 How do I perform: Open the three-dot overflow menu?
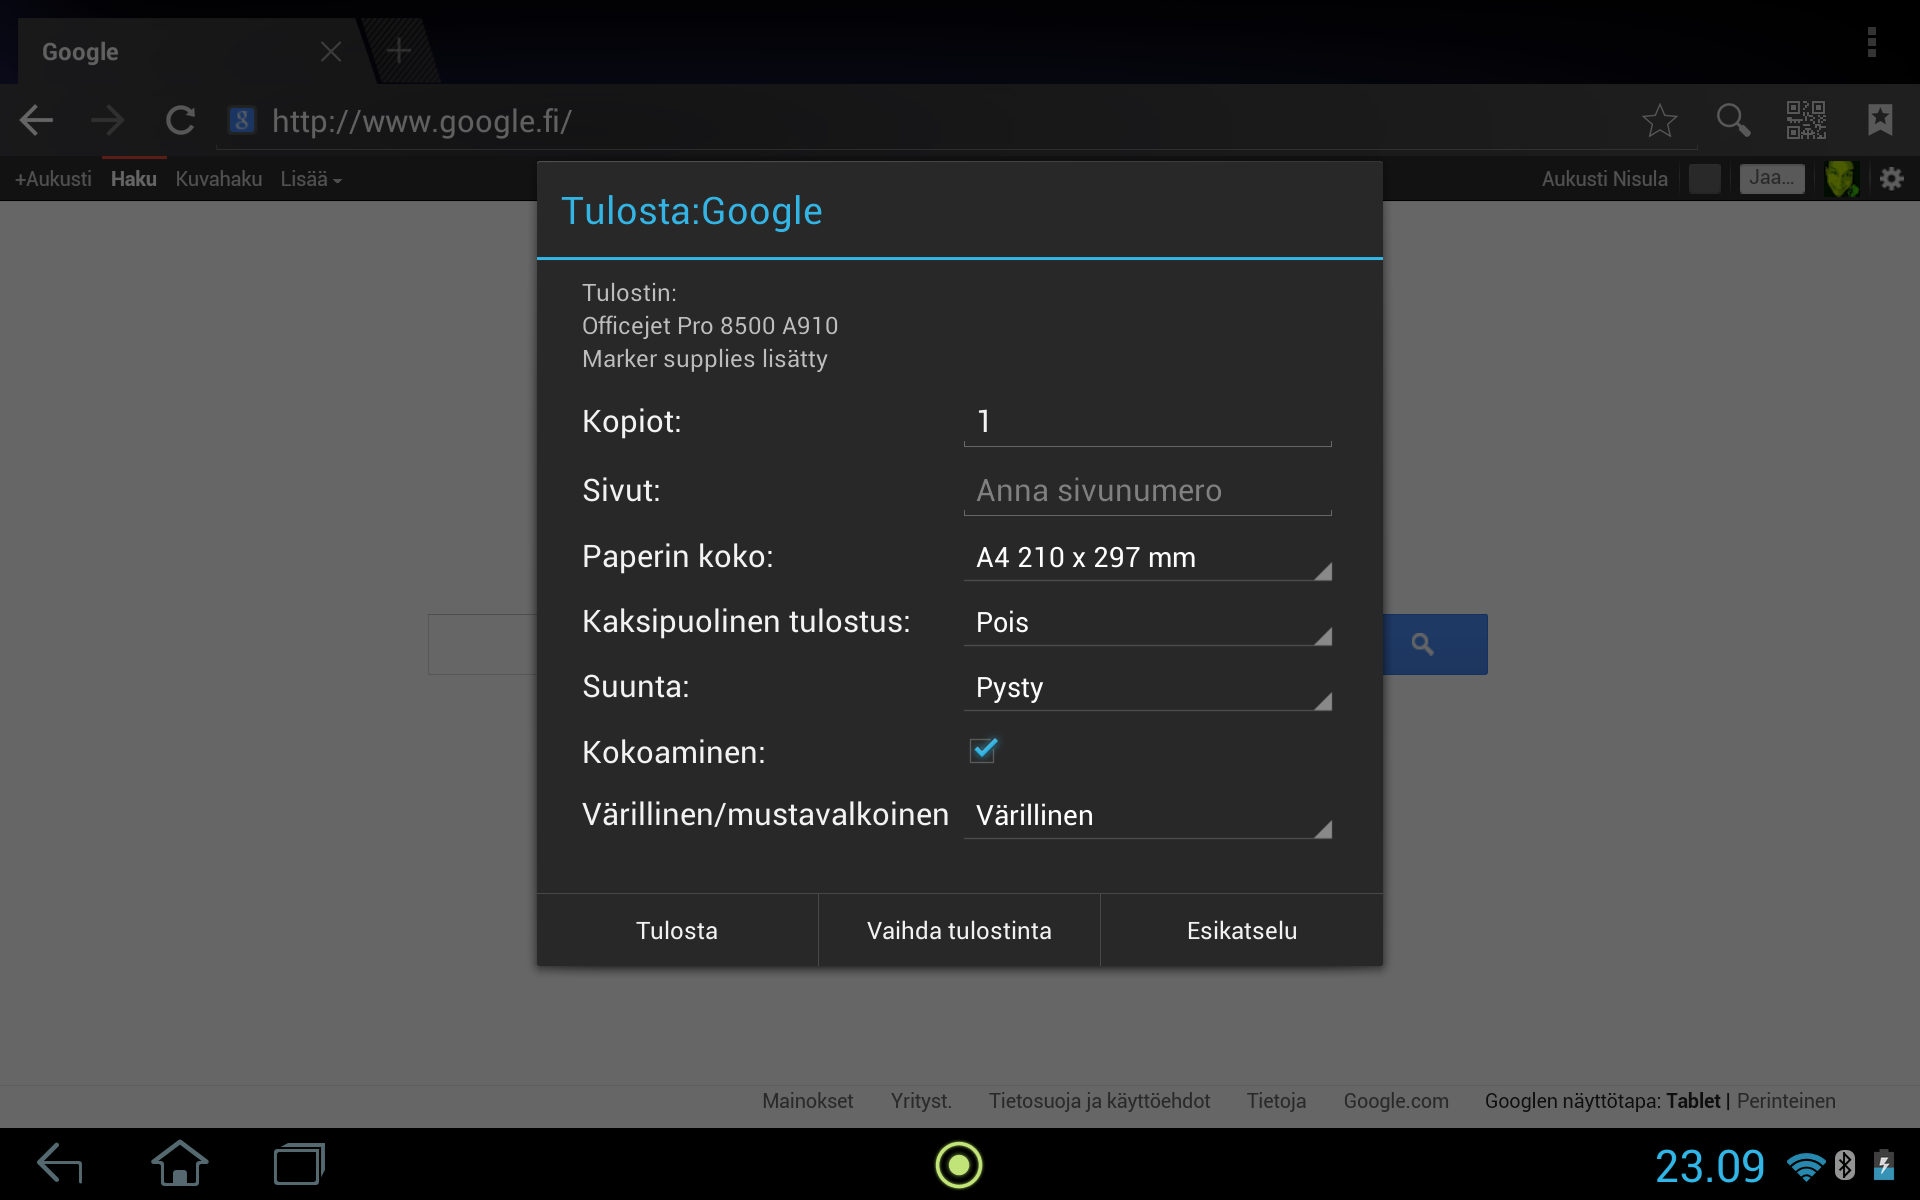coord(1871,43)
